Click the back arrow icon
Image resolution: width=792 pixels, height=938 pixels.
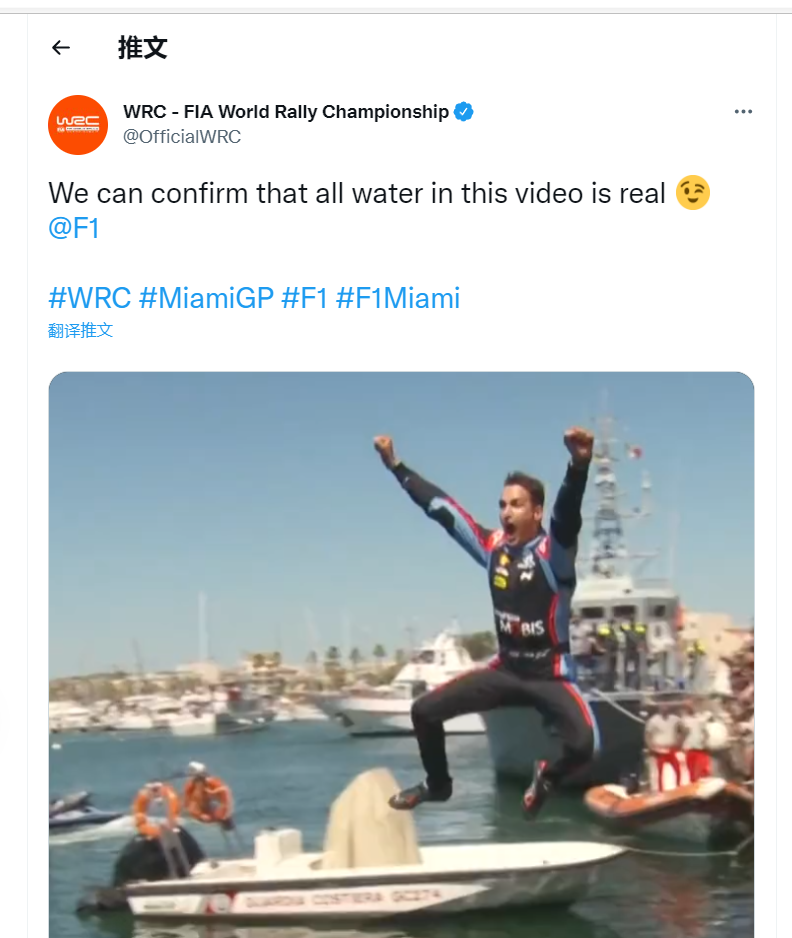(61, 47)
